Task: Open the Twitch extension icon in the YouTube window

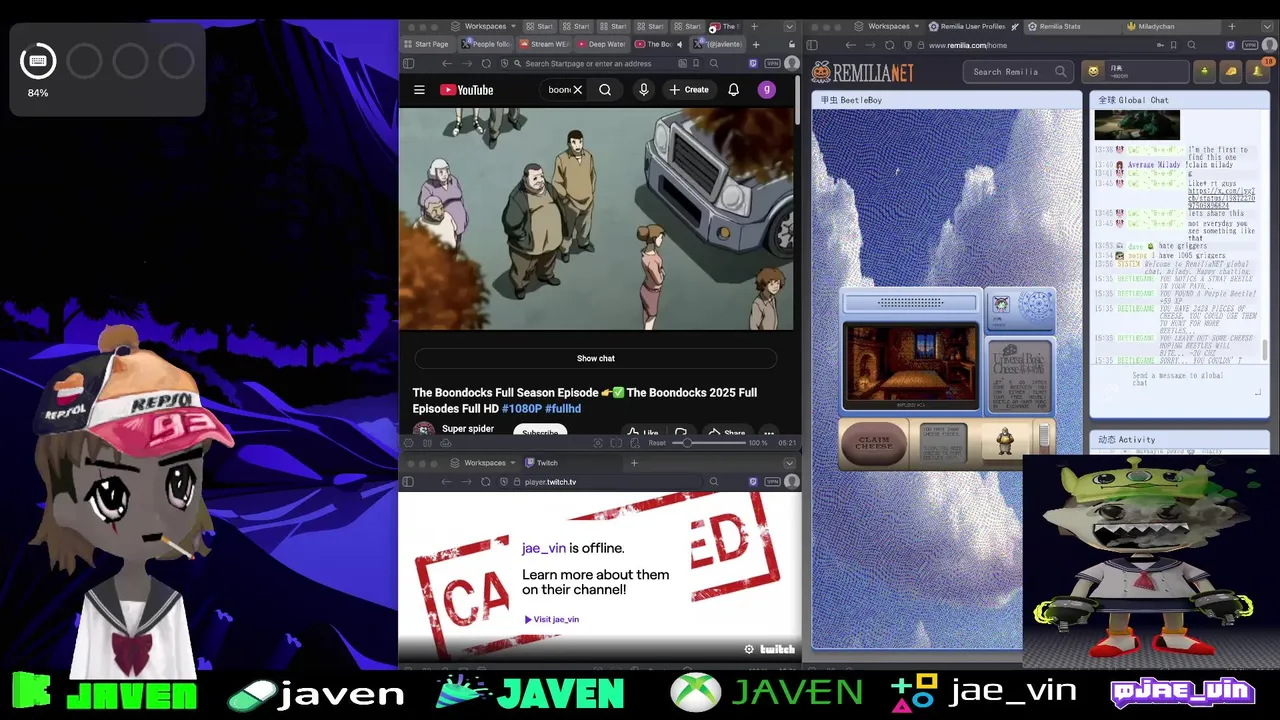Action: pos(753,63)
